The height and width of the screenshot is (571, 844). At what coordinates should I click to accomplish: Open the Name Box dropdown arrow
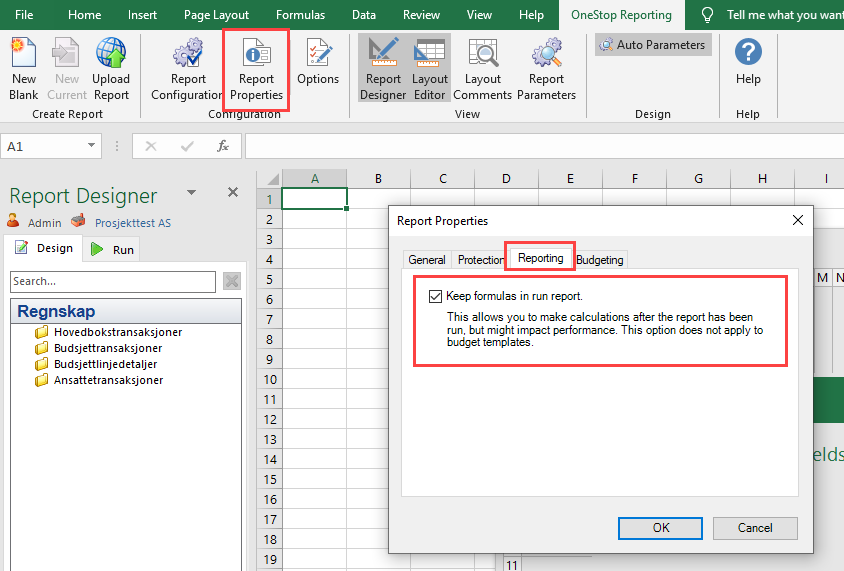coord(92,146)
